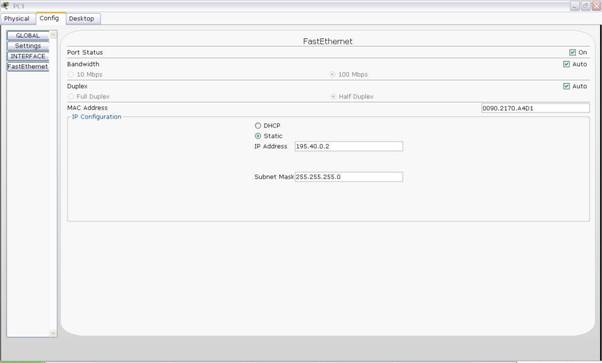Switch to the Physical tab

point(17,18)
